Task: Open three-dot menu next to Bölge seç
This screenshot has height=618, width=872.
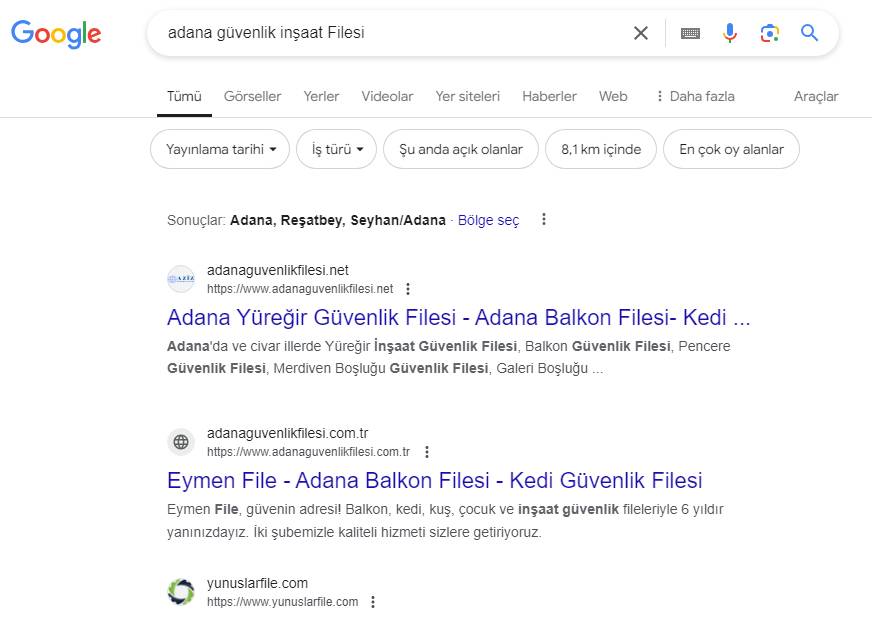Action: point(544,220)
